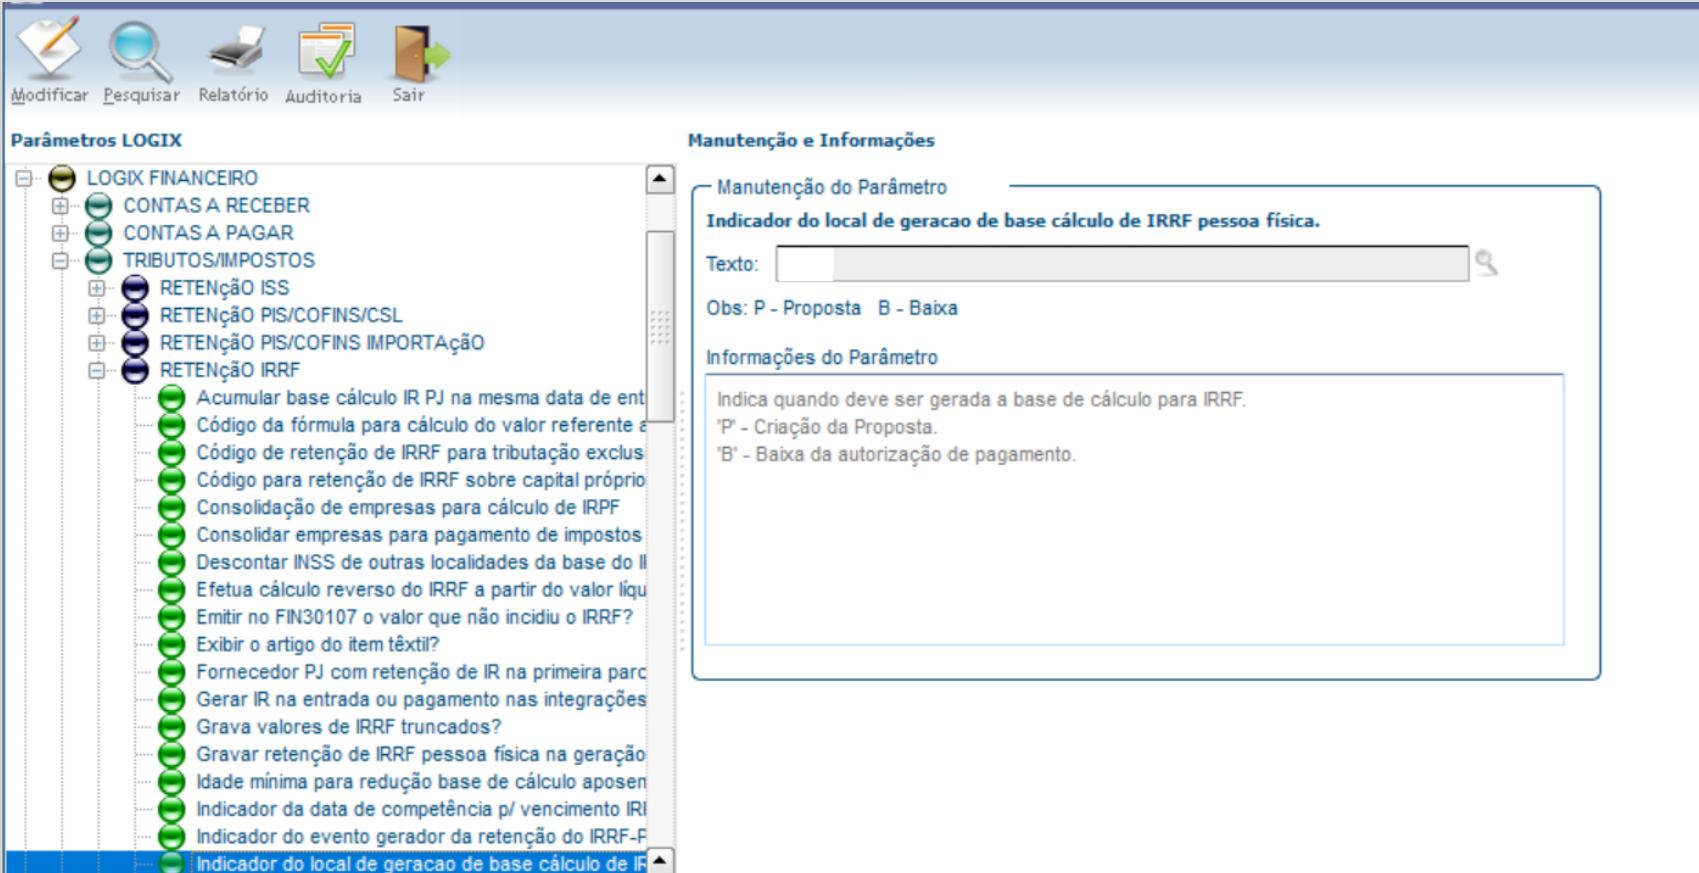1699x873 pixels.
Task: Click the magnifier icon beside the Texto field
Action: point(1486,263)
